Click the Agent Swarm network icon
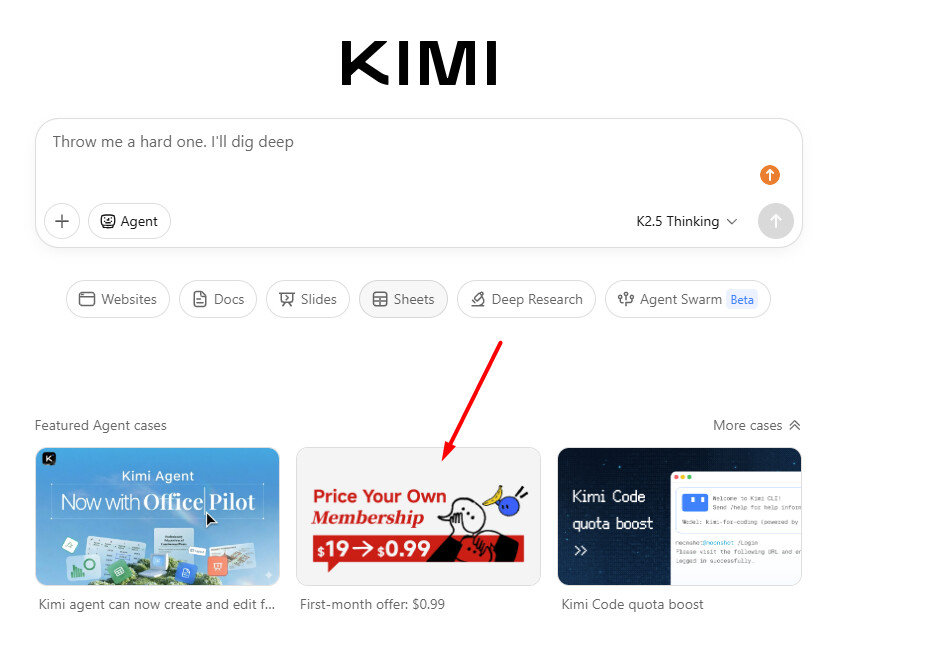This screenshot has width=939, height=654. (x=625, y=299)
